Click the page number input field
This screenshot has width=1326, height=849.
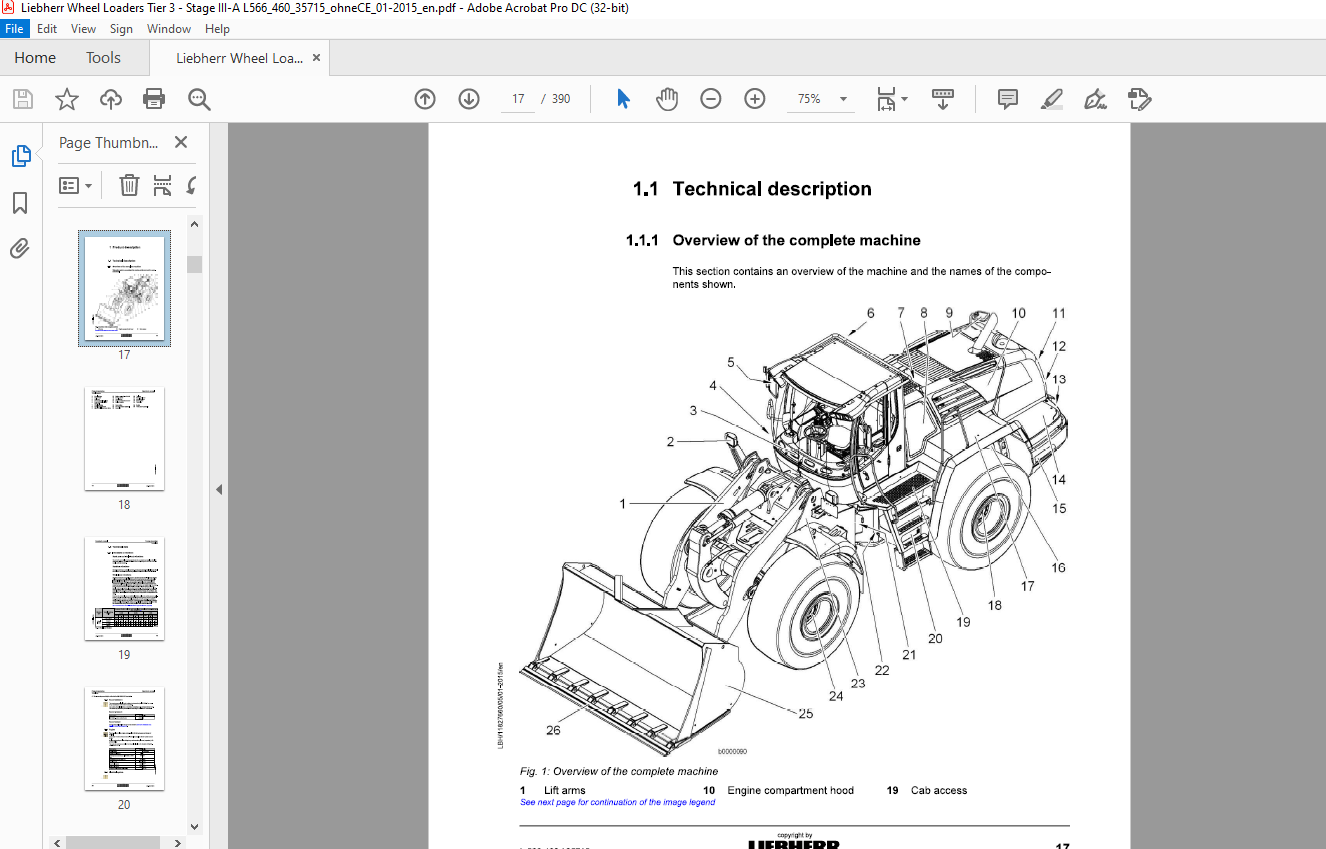(518, 99)
